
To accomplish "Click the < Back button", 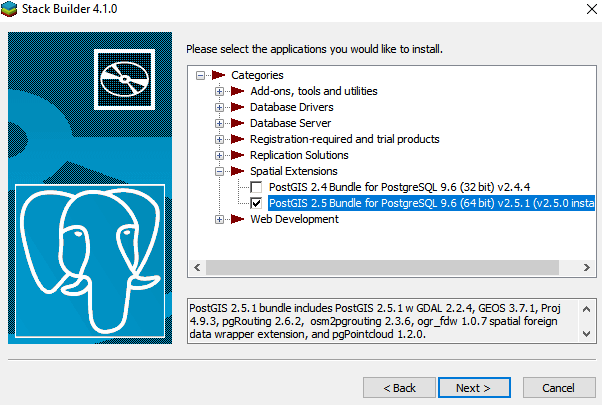I will click(x=399, y=388).
